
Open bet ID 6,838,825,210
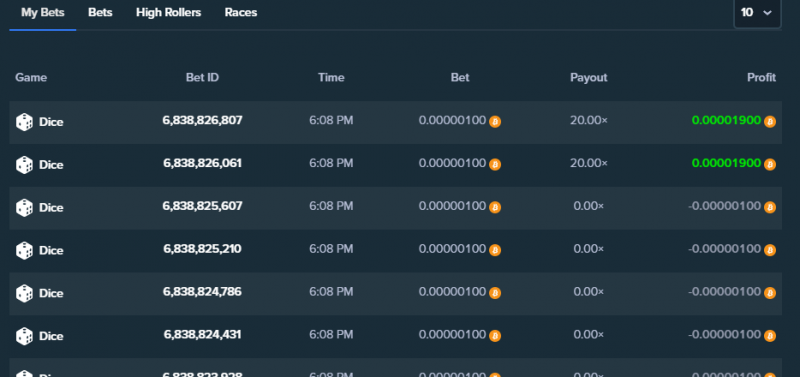203,249
